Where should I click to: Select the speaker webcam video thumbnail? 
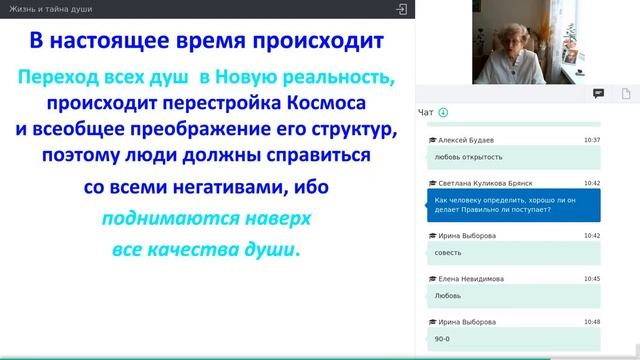[529, 42]
